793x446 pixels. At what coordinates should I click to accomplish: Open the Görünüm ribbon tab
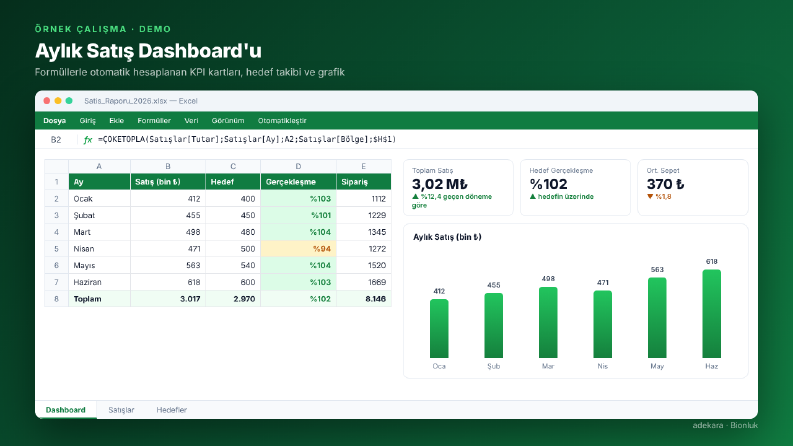point(228,120)
